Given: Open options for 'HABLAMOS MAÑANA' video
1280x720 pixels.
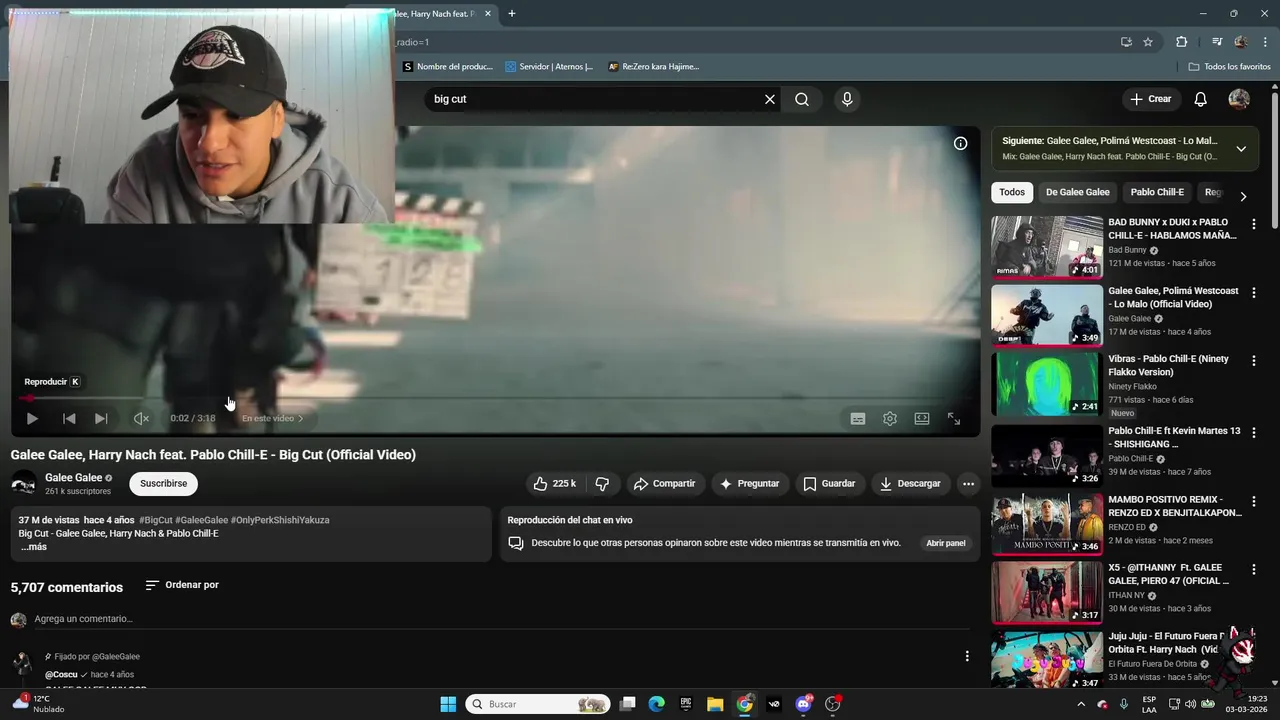Looking at the screenshot, I should click(x=1254, y=224).
